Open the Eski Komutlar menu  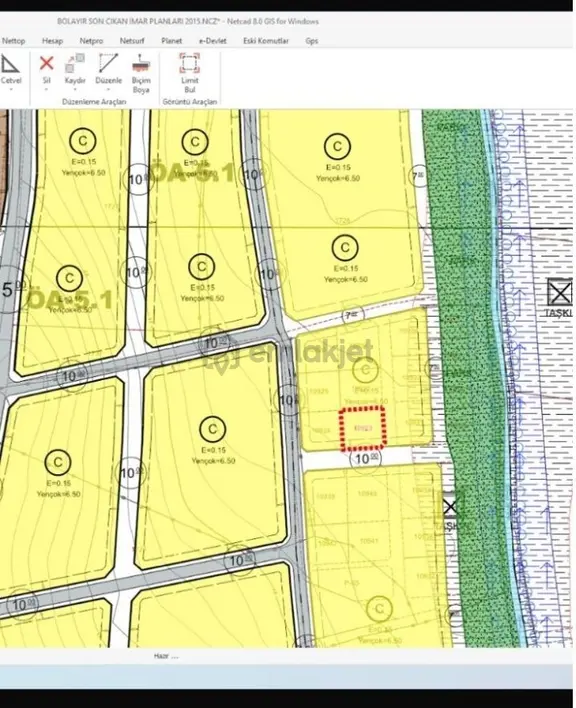pyautogui.click(x=266, y=41)
